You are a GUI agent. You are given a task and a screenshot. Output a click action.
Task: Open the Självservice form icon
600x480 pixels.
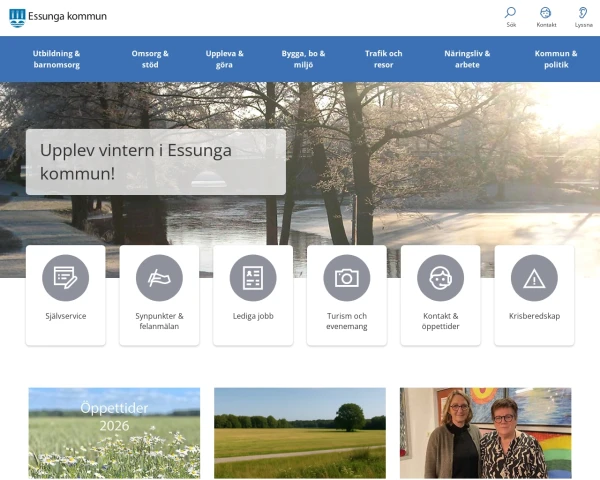coord(65,278)
